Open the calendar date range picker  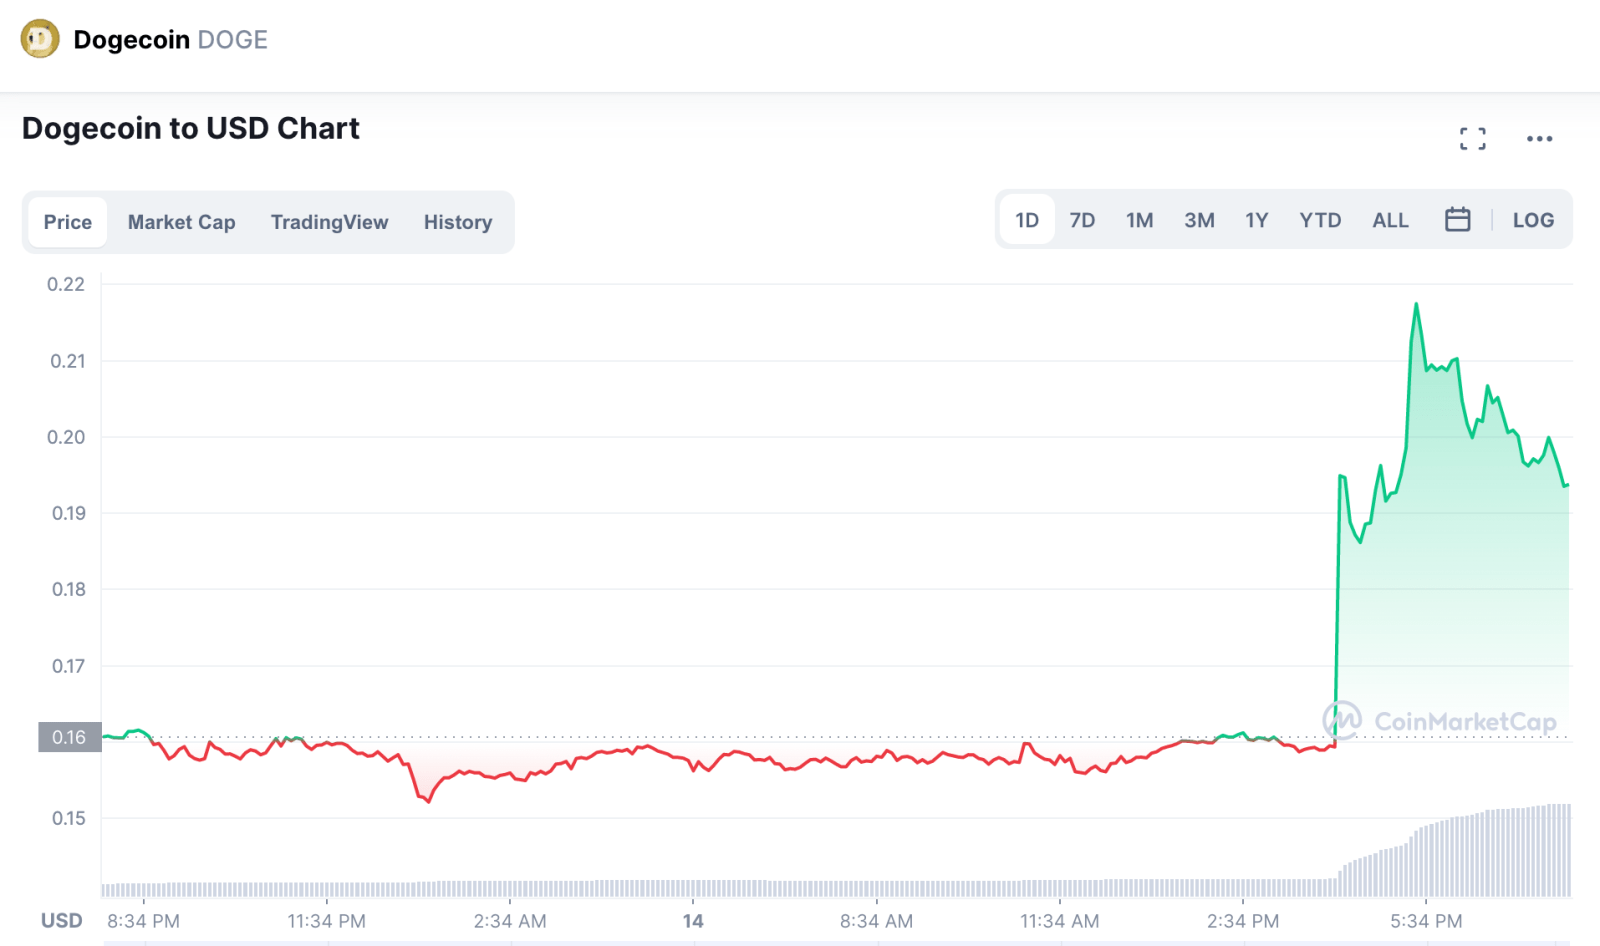pyautogui.click(x=1457, y=220)
